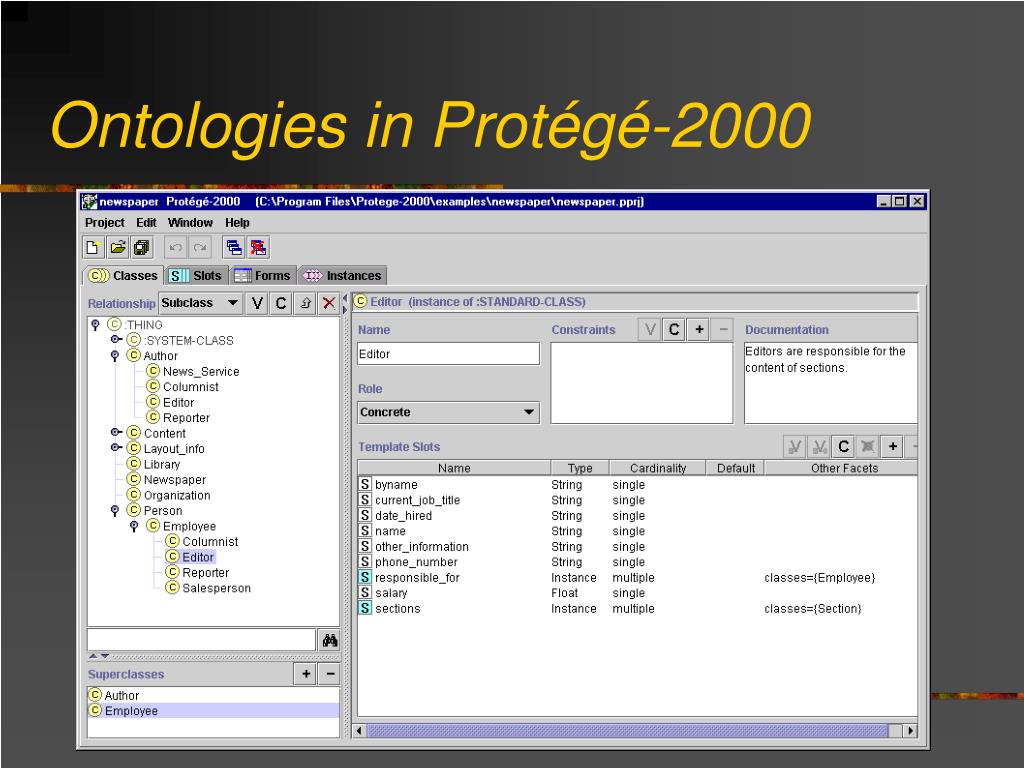Viewport: 1024px width, 768px height.
Task: Click View class button beside Subclass dropdown
Action: (257, 303)
